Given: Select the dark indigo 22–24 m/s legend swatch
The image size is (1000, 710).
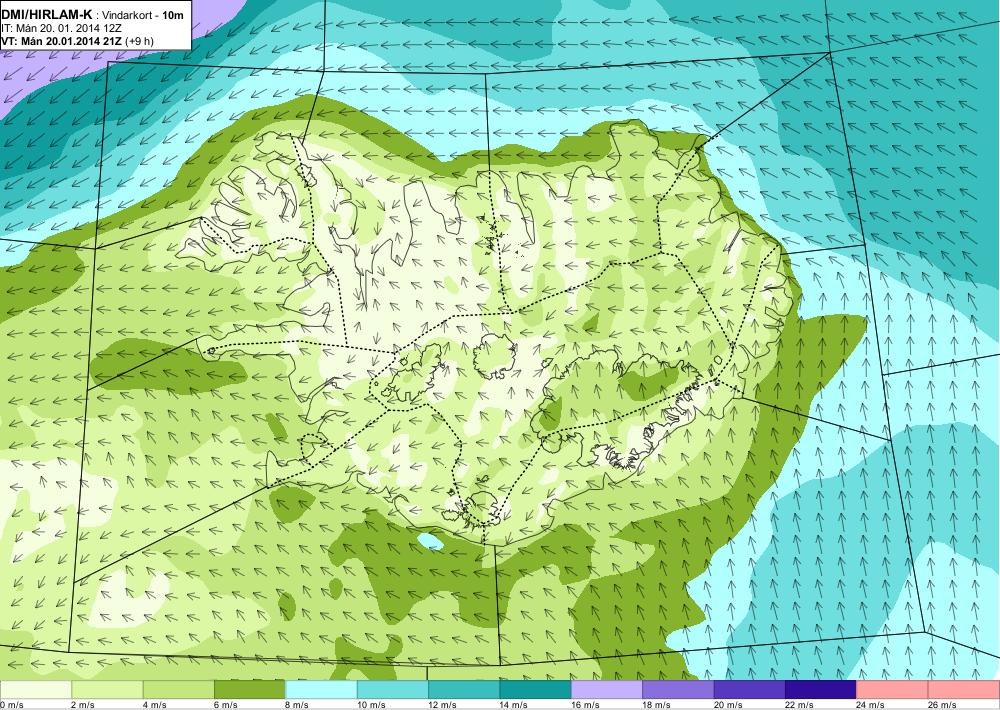Looking at the screenshot, I should (821, 690).
